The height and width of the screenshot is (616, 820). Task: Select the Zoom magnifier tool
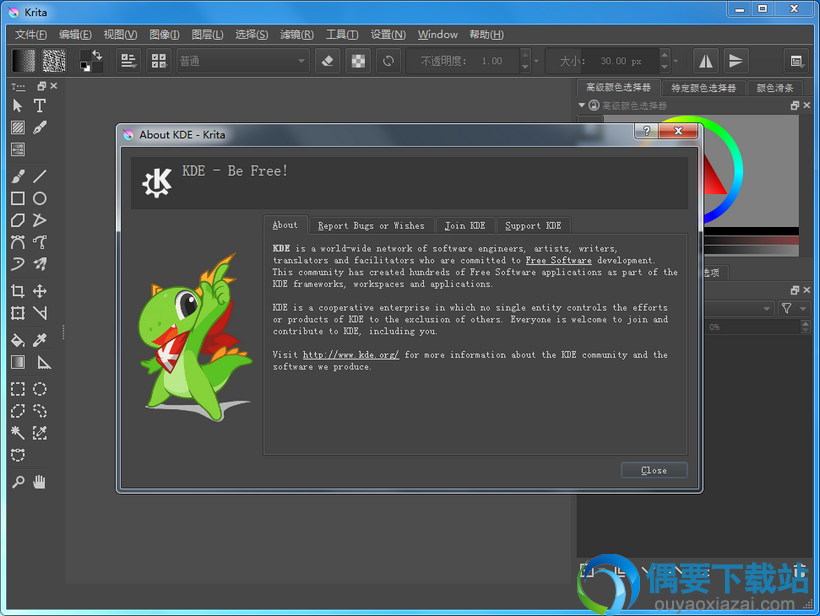point(18,482)
